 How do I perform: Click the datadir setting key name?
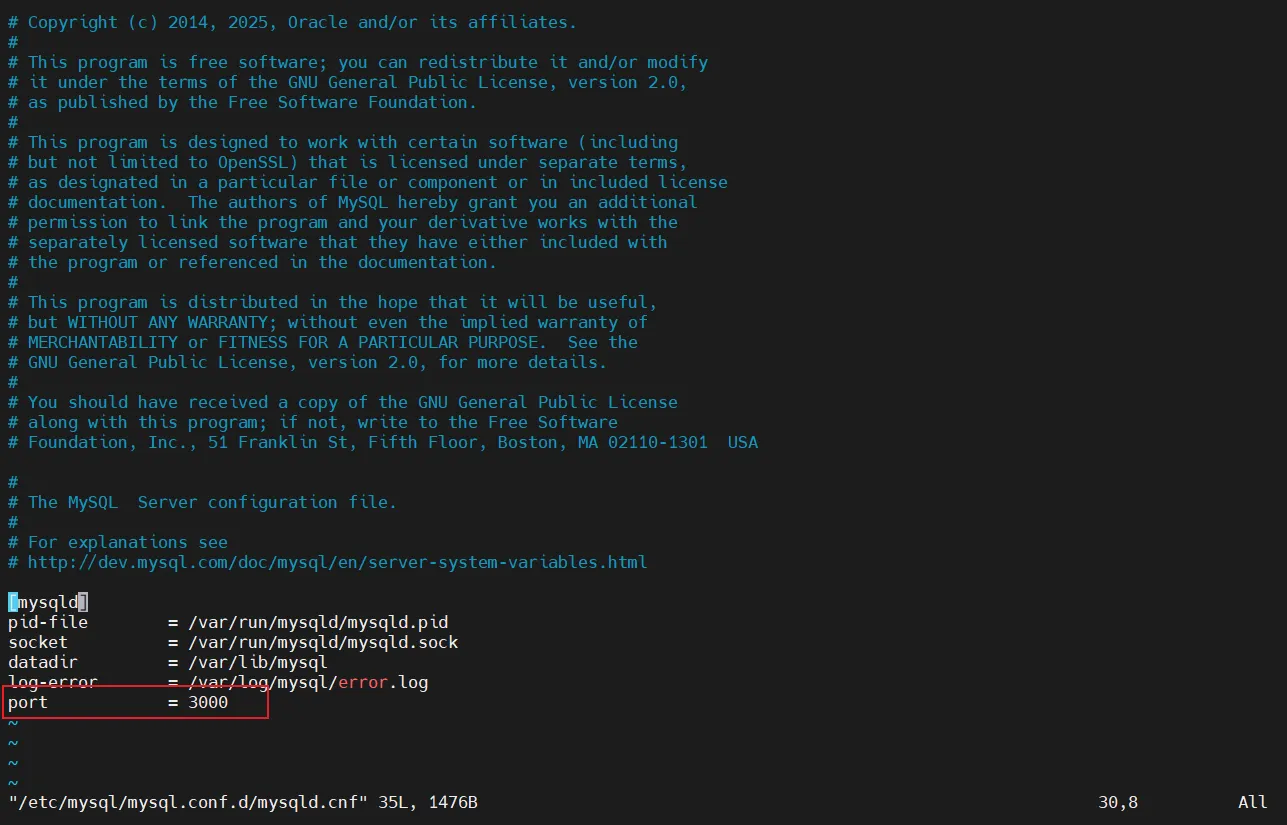pos(43,662)
